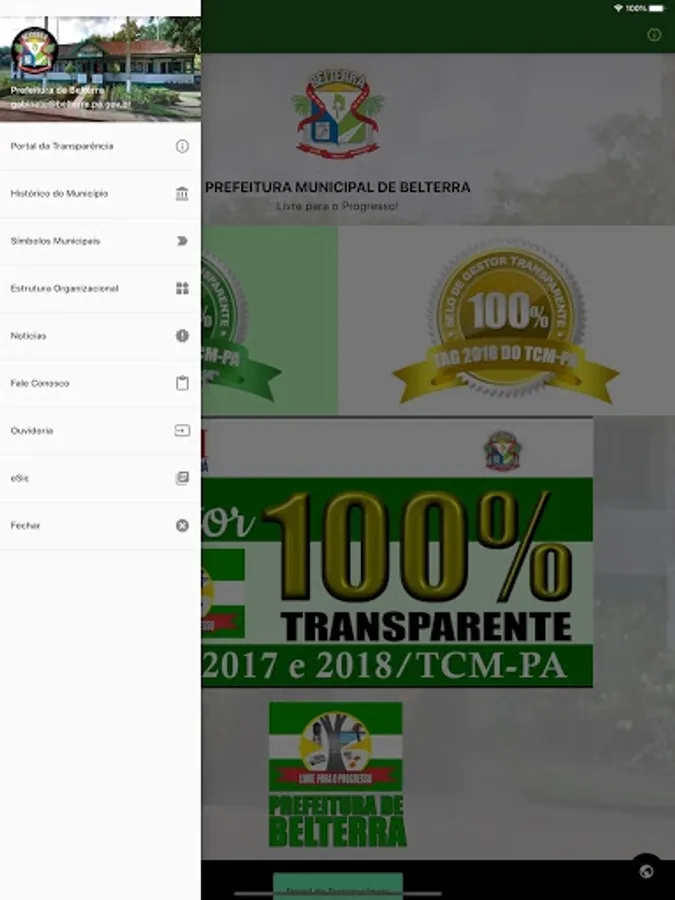Click the green Portal da Transparência button at bottom
This screenshot has width=675, height=900.
338,886
